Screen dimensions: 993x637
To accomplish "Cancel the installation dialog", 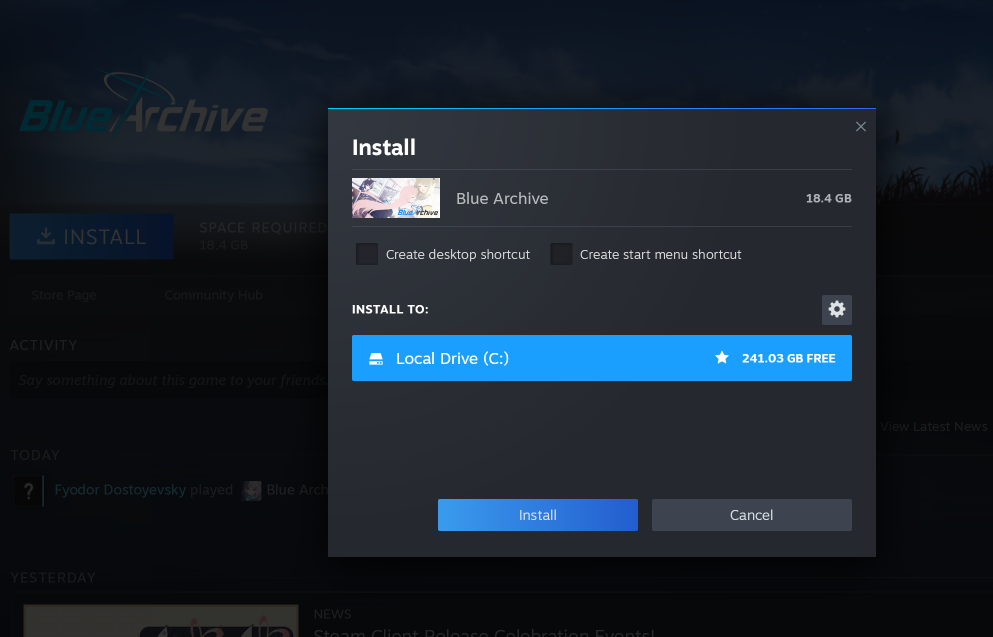I will 752,515.
